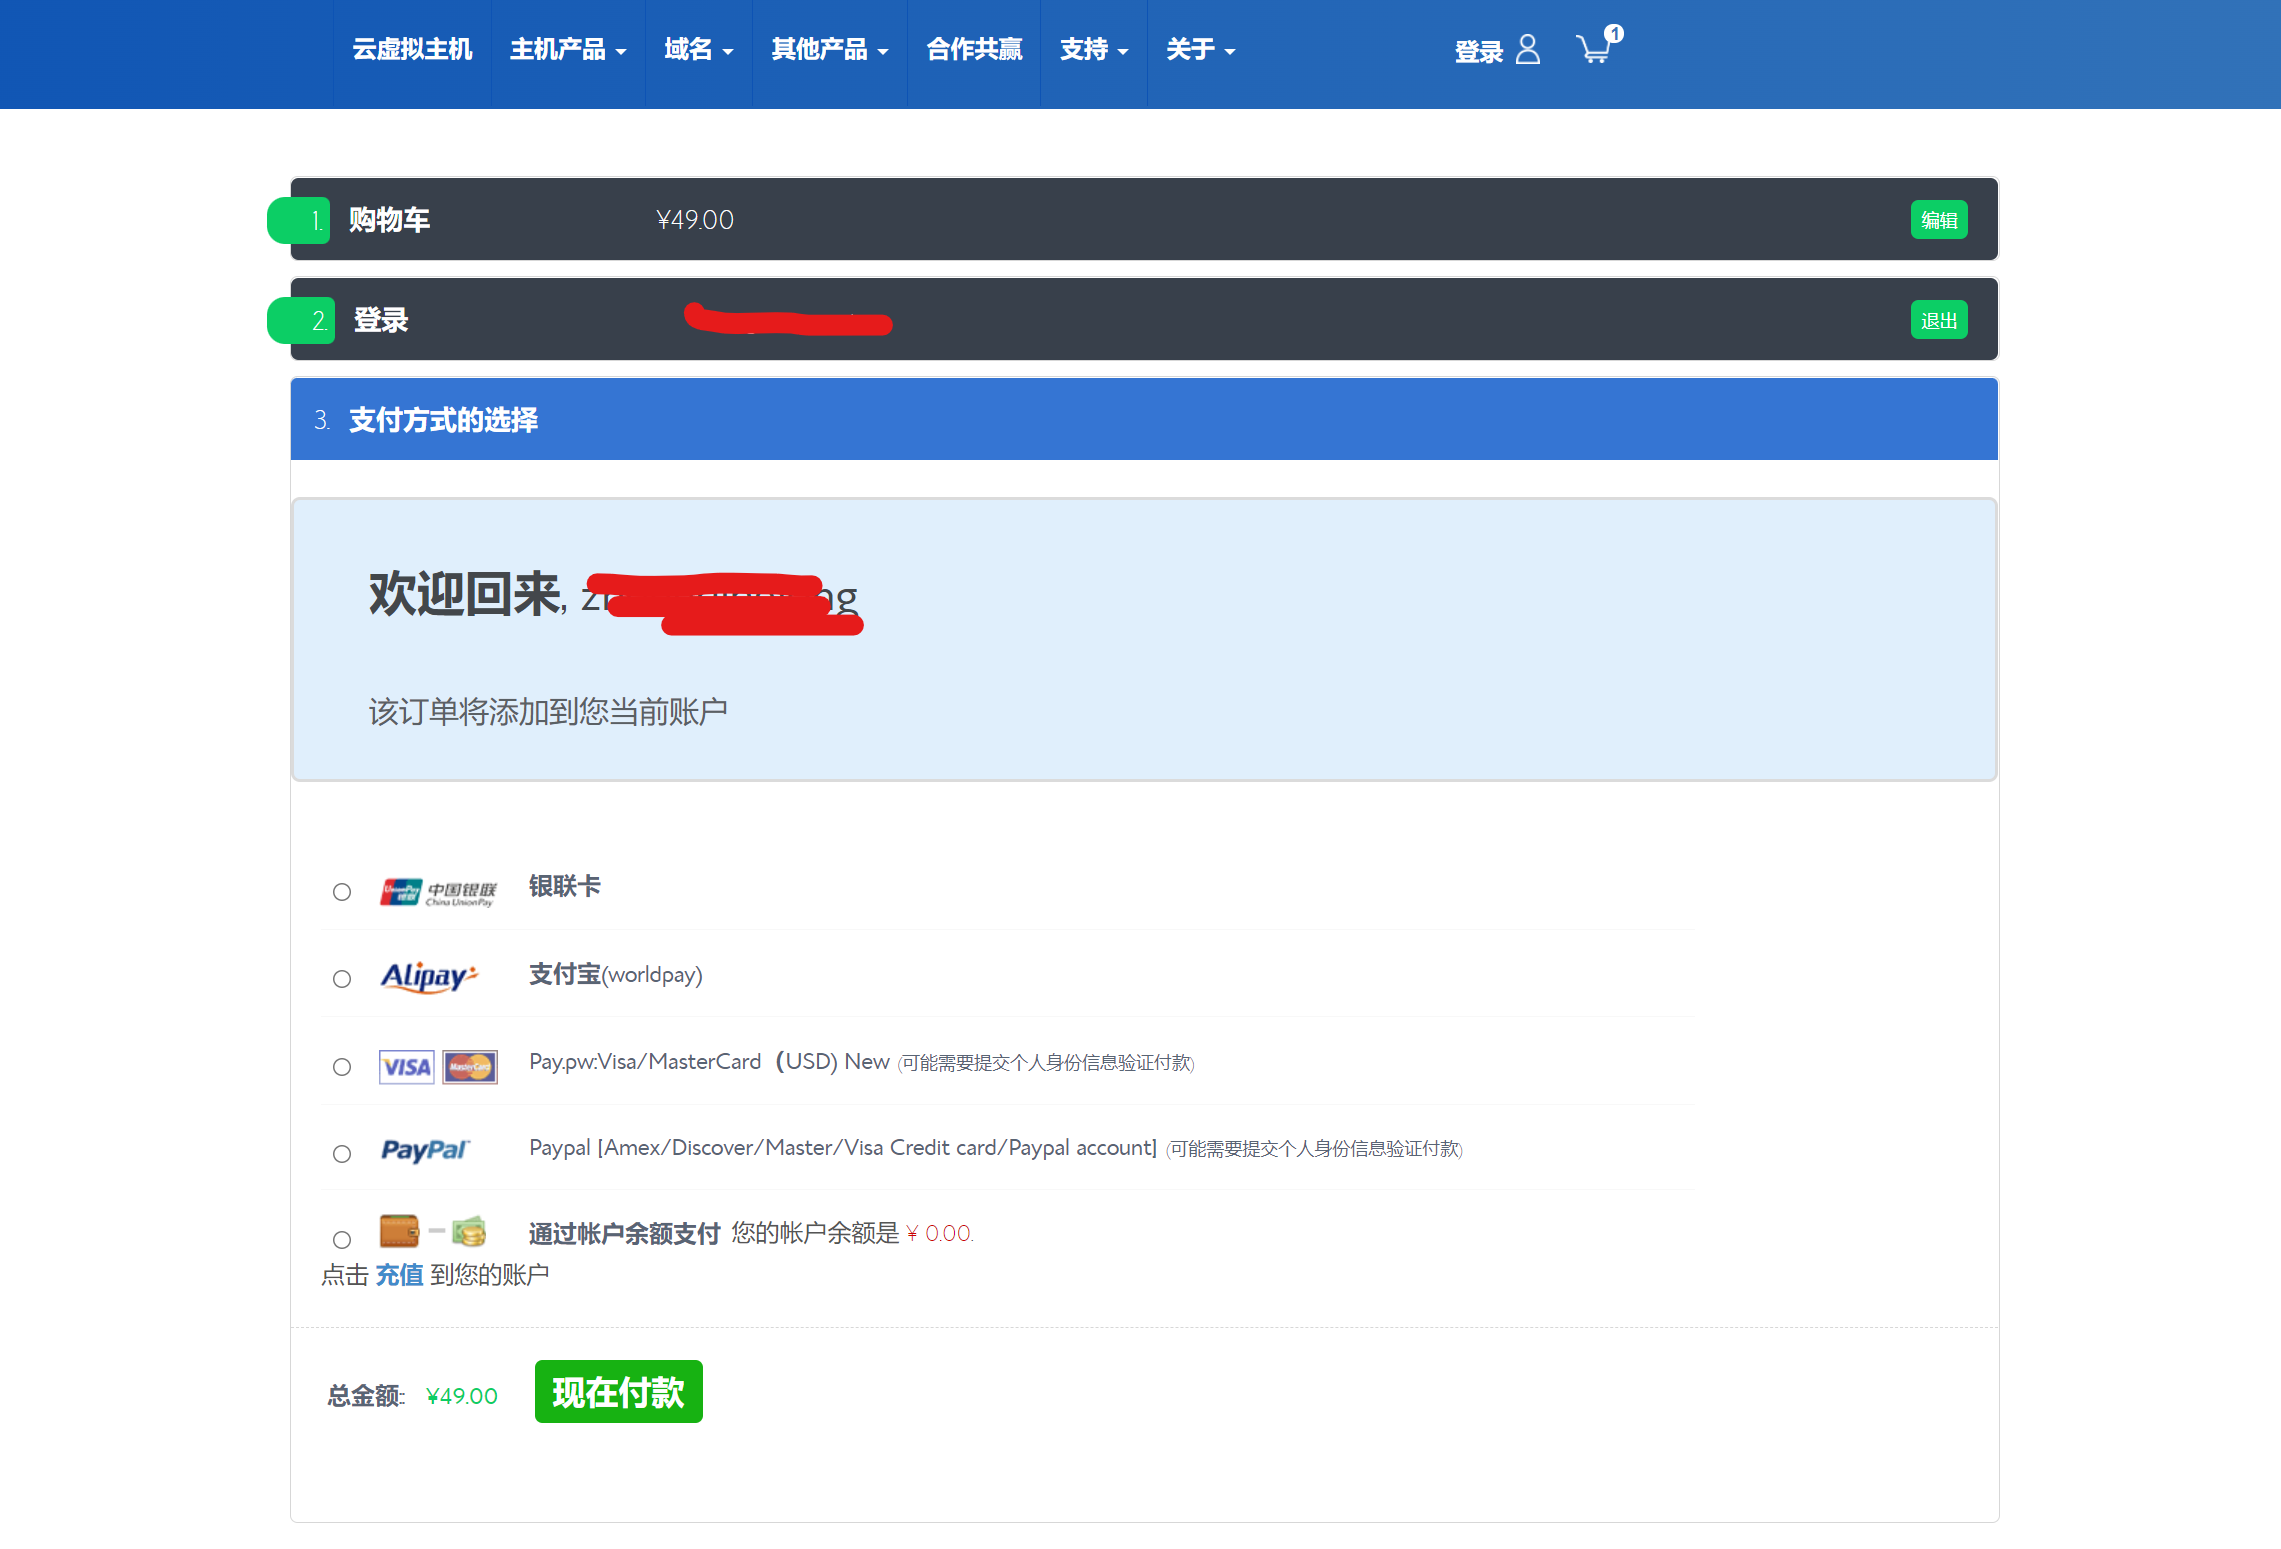Screen dimensions: 2281x1549
Task: Expand the 域名 dropdown menu
Action: pyautogui.click(x=698, y=50)
